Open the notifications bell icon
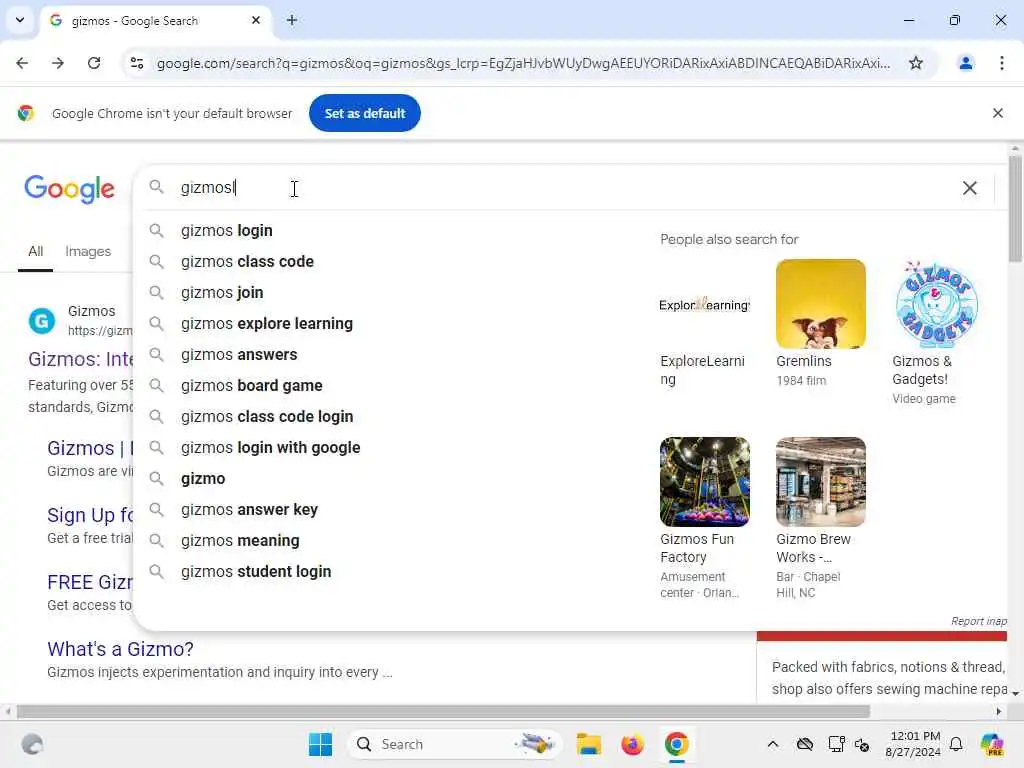 pyautogui.click(x=956, y=744)
